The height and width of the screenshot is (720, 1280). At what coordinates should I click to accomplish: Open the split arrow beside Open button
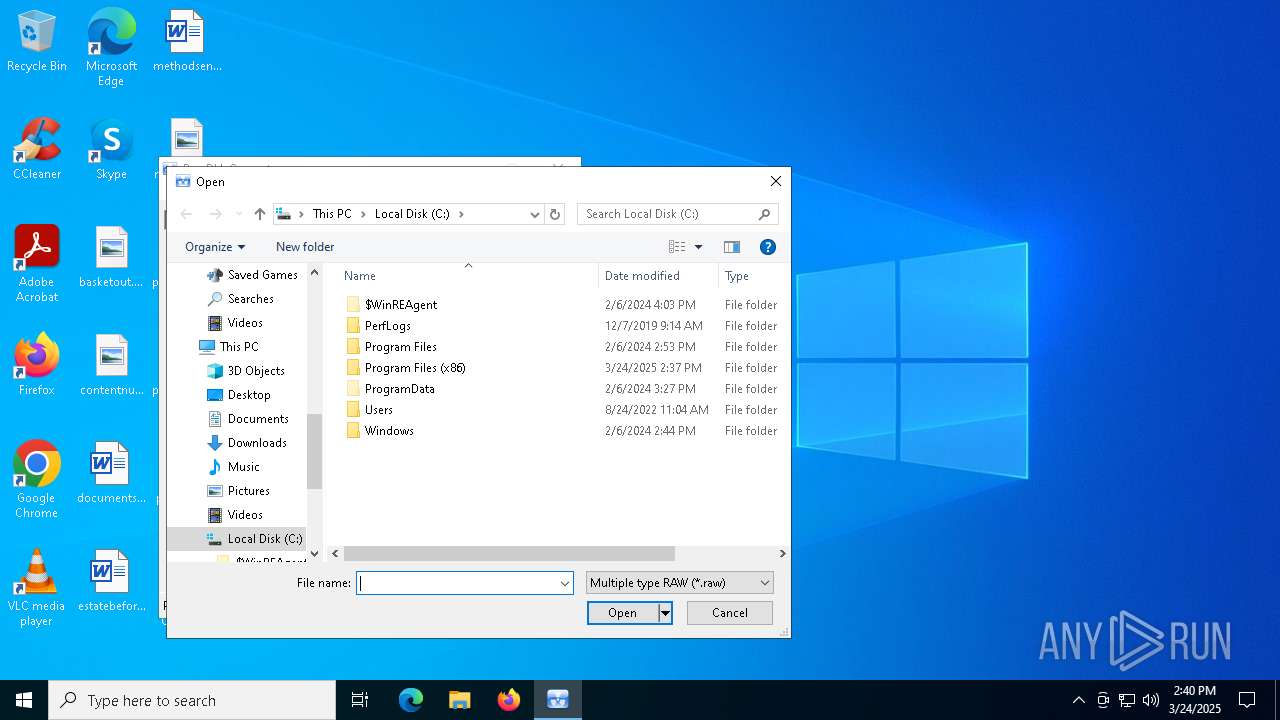pos(665,613)
